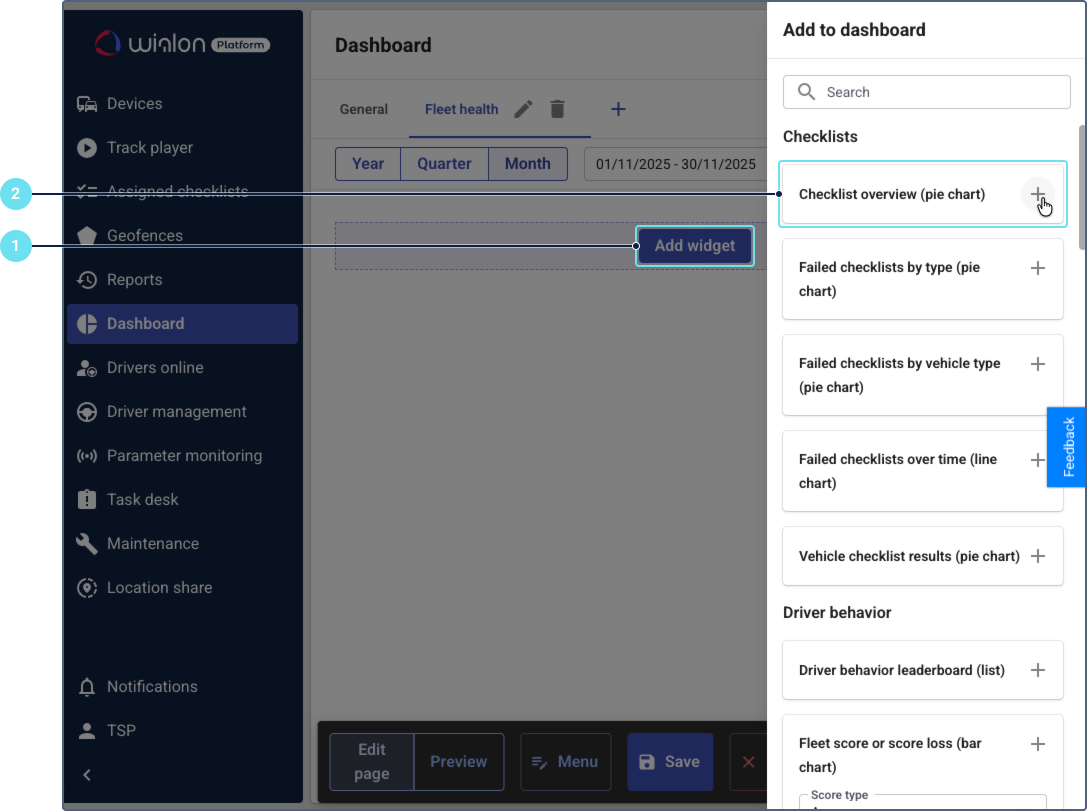The height and width of the screenshot is (811, 1087).
Task: Add a new dashboard tab with plus icon
Action: tap(618, 109)
